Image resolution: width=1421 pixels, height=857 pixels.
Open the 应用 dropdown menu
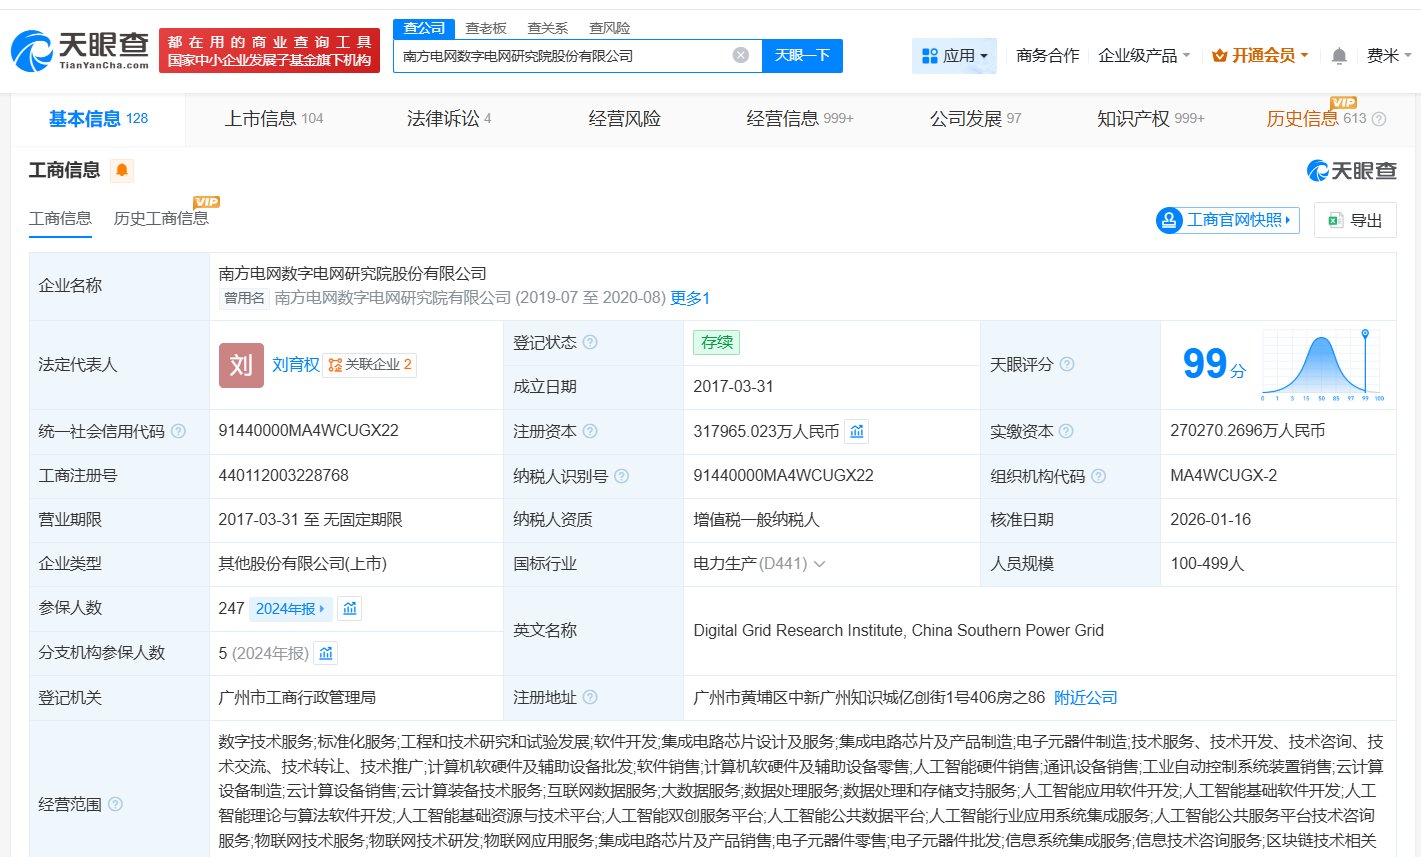954,56
